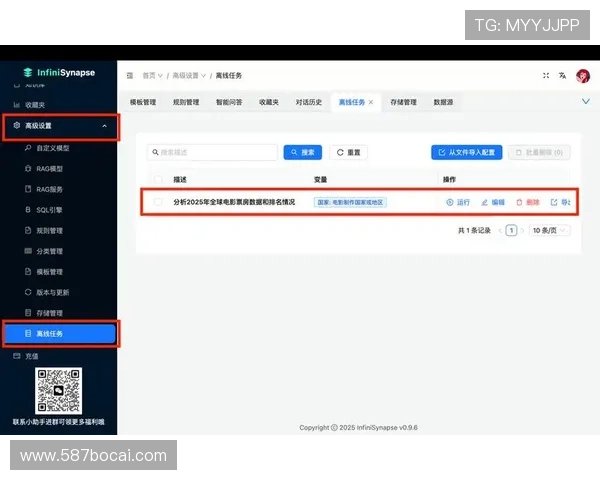Close the 离线任务 tab
Screen dimensions: 600x480
(371, 103)
